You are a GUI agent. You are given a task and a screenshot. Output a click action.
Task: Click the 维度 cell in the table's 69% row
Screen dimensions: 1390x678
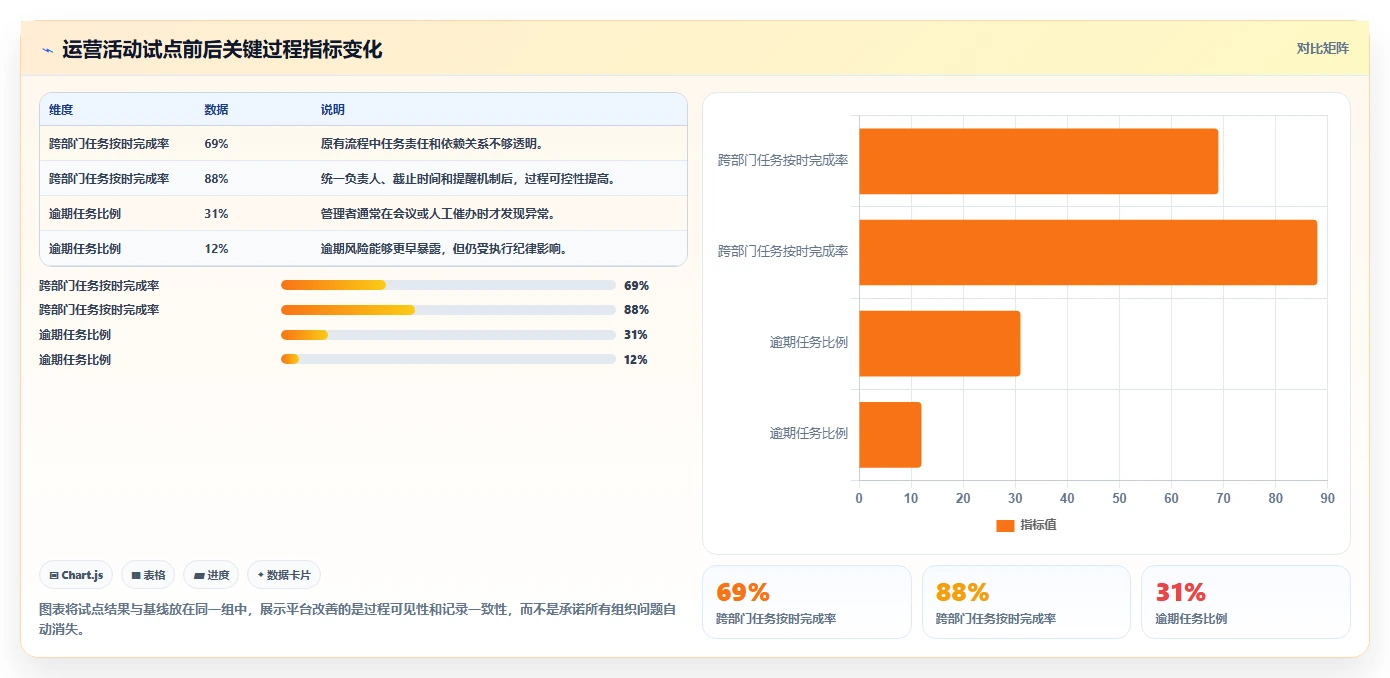(109, 144)
